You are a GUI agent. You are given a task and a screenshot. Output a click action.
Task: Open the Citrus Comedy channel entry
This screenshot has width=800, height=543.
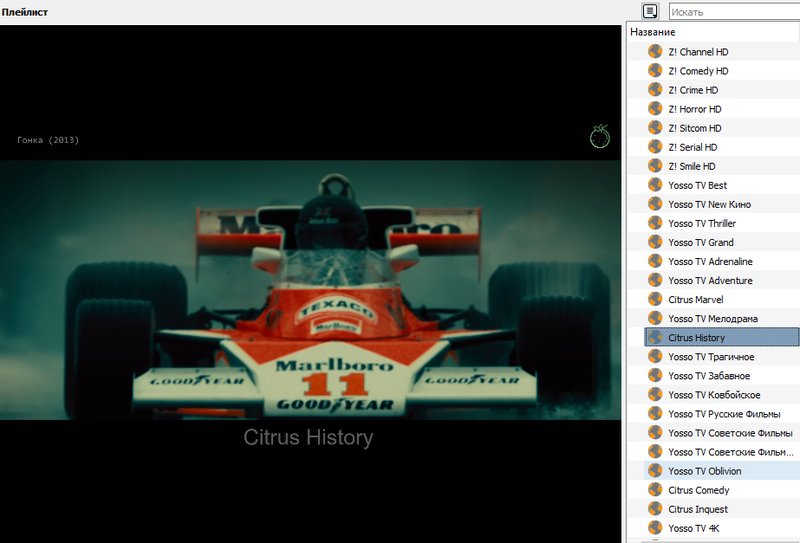tap(698, 490)
